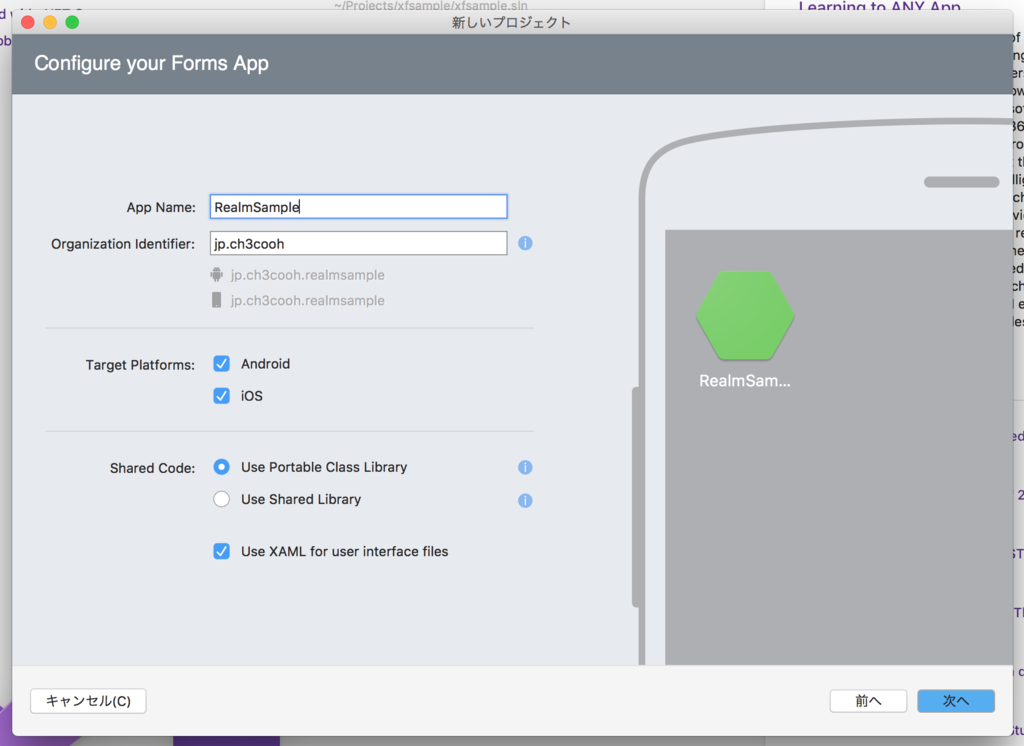Click iOS phone icon next to bundle identifier

coord(217,300)
